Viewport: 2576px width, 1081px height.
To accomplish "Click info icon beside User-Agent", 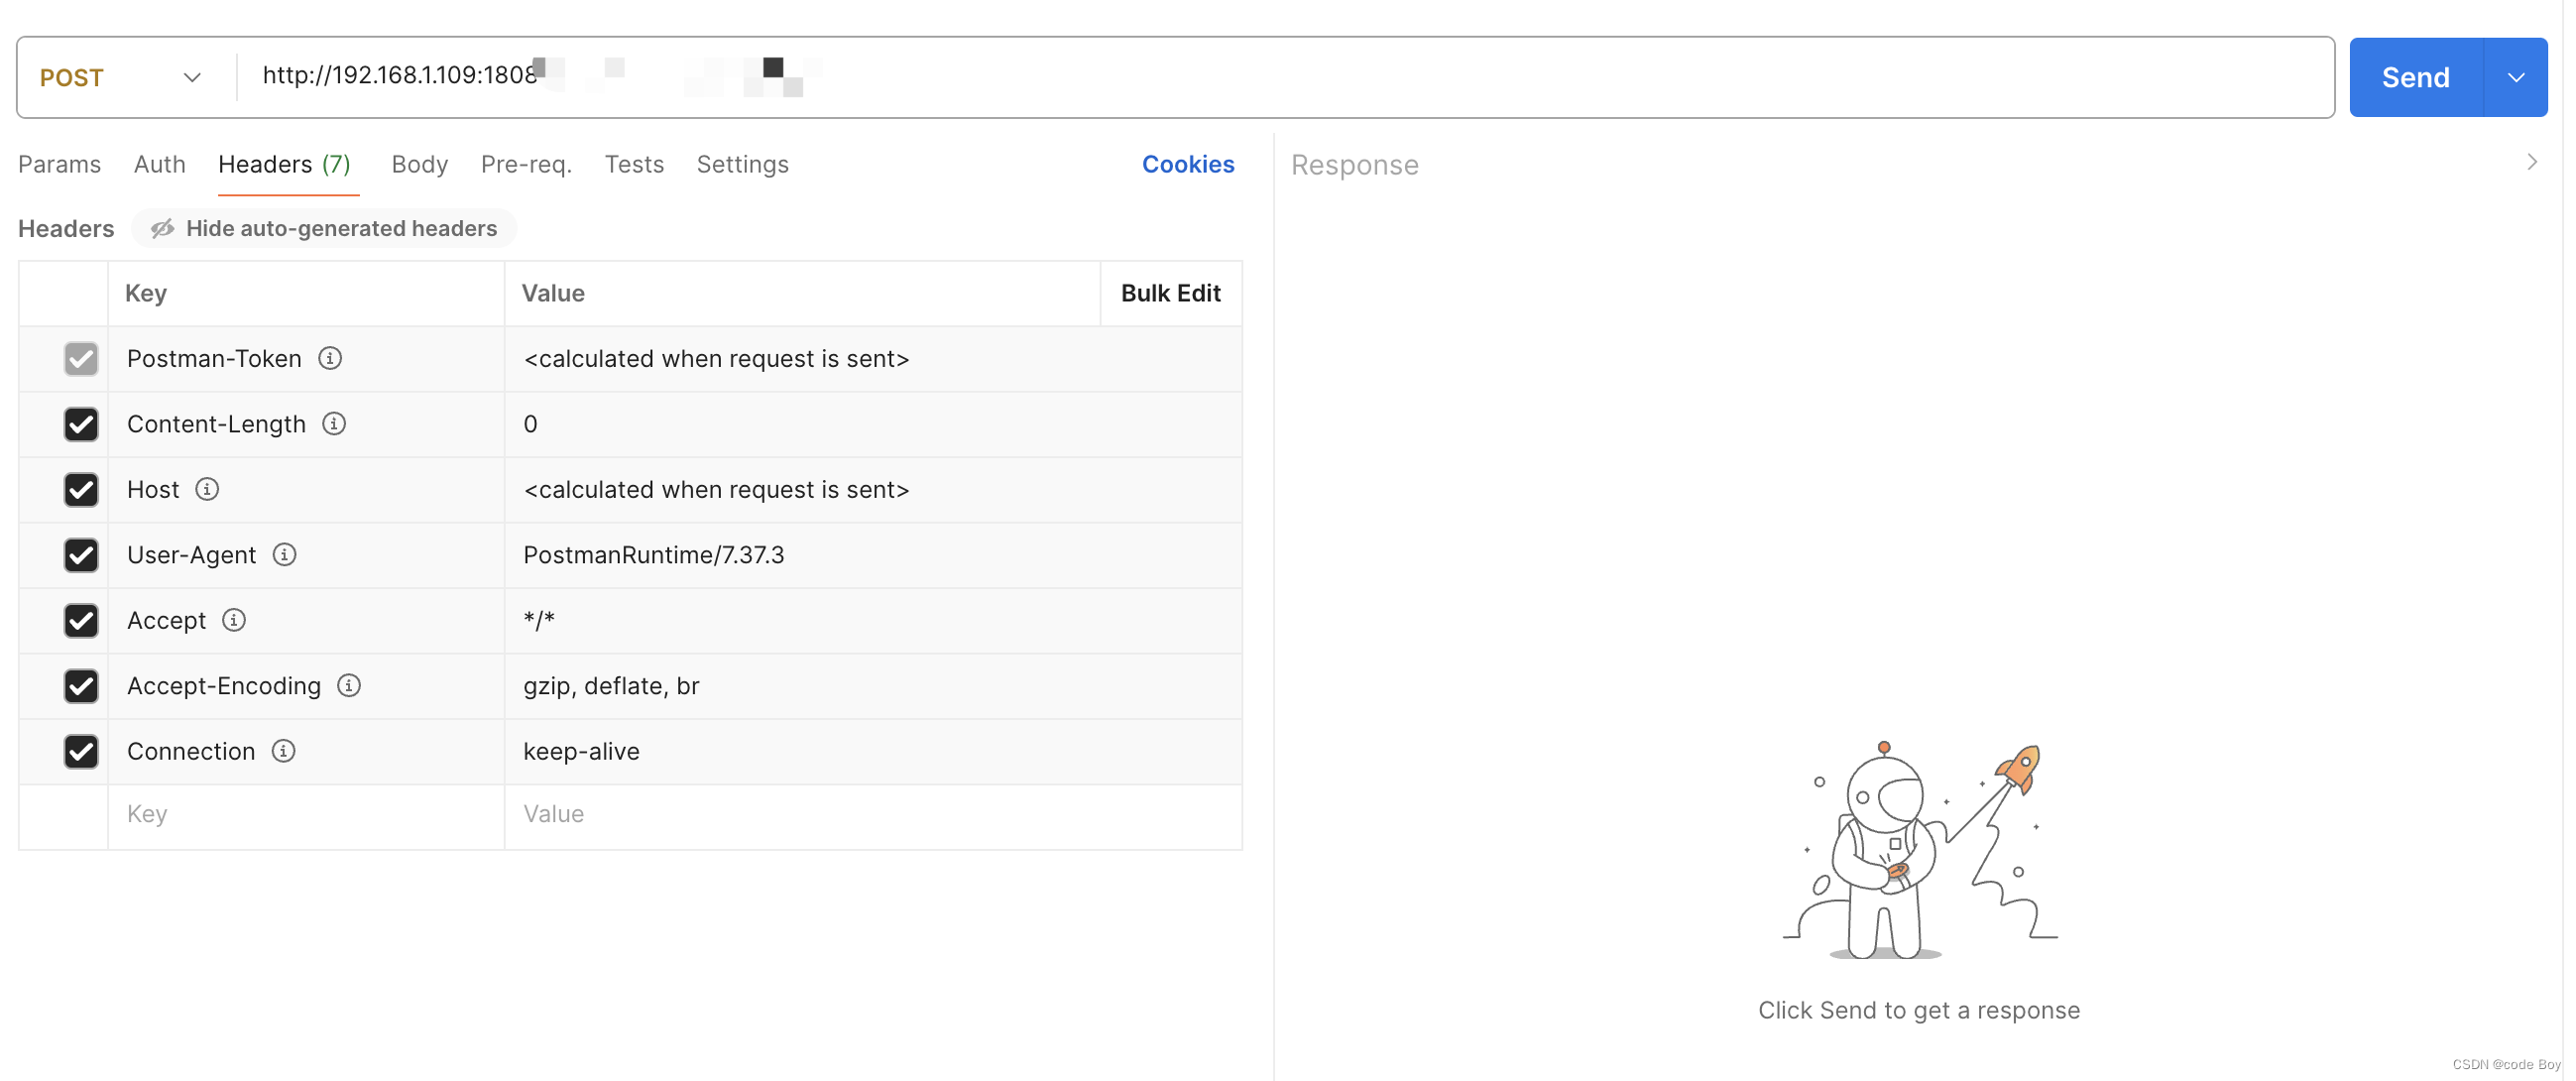I will (285, 555).
